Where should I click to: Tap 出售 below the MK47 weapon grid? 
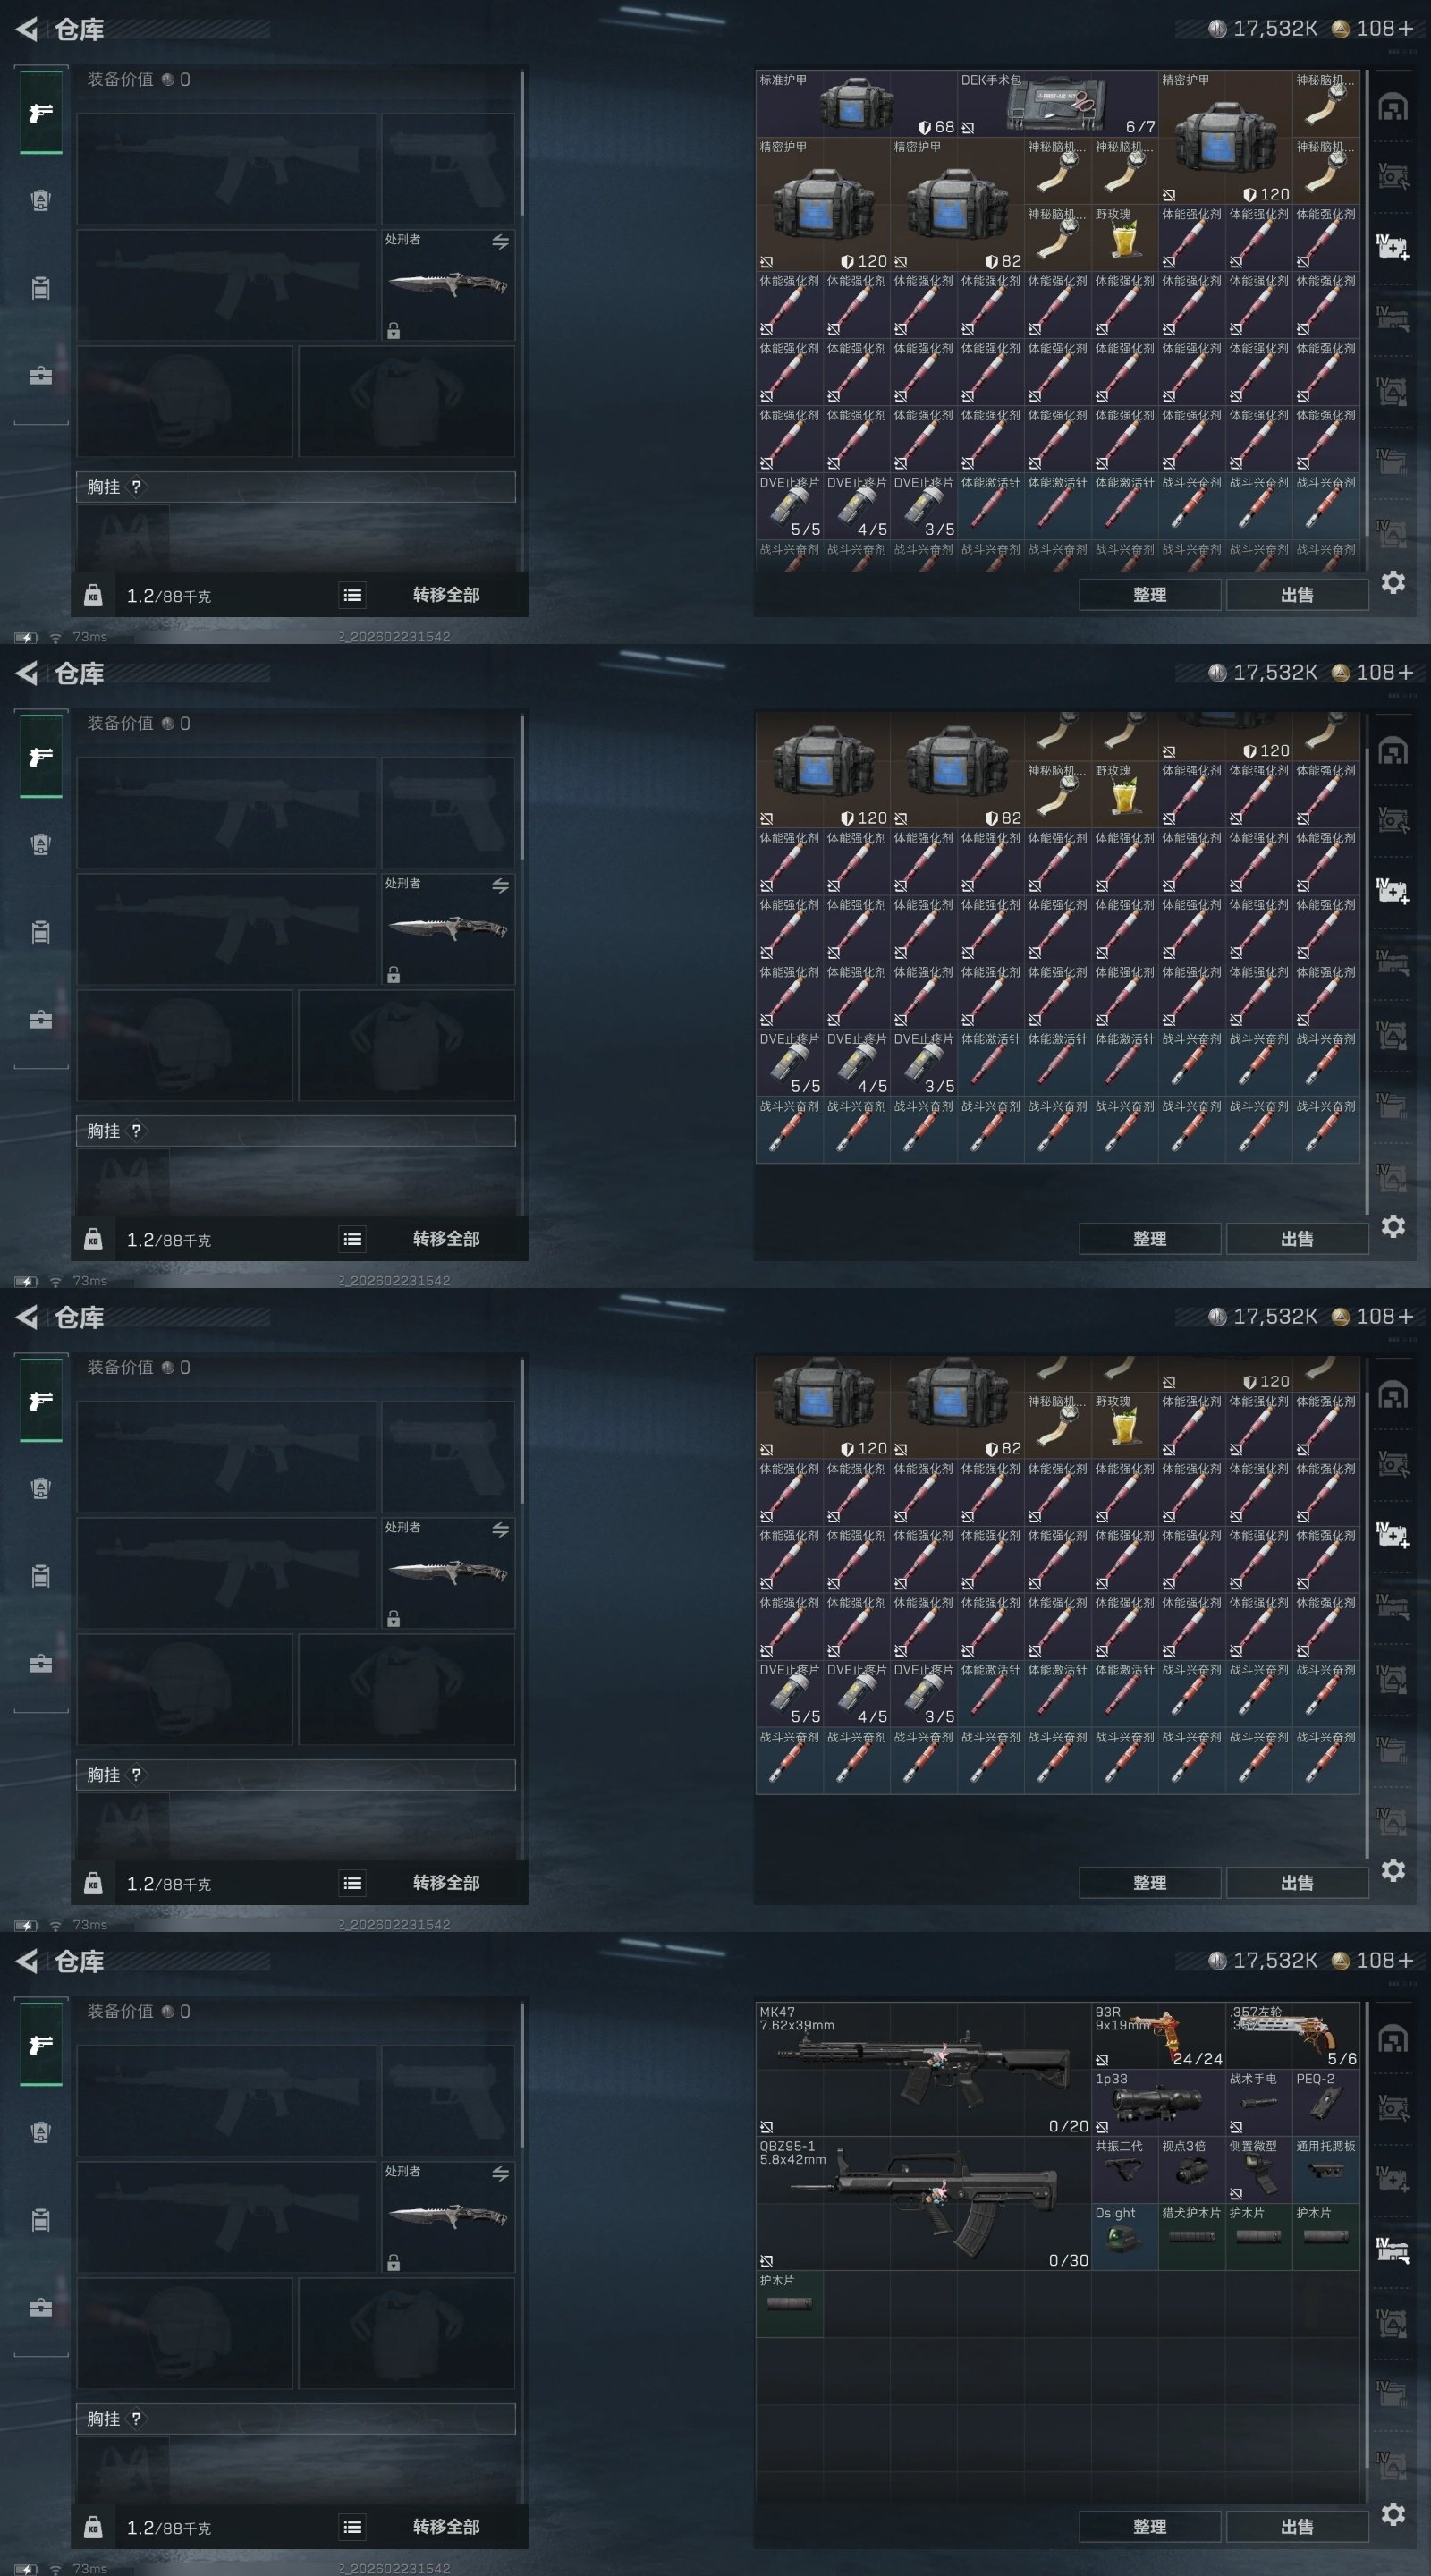[1297, 2526]
